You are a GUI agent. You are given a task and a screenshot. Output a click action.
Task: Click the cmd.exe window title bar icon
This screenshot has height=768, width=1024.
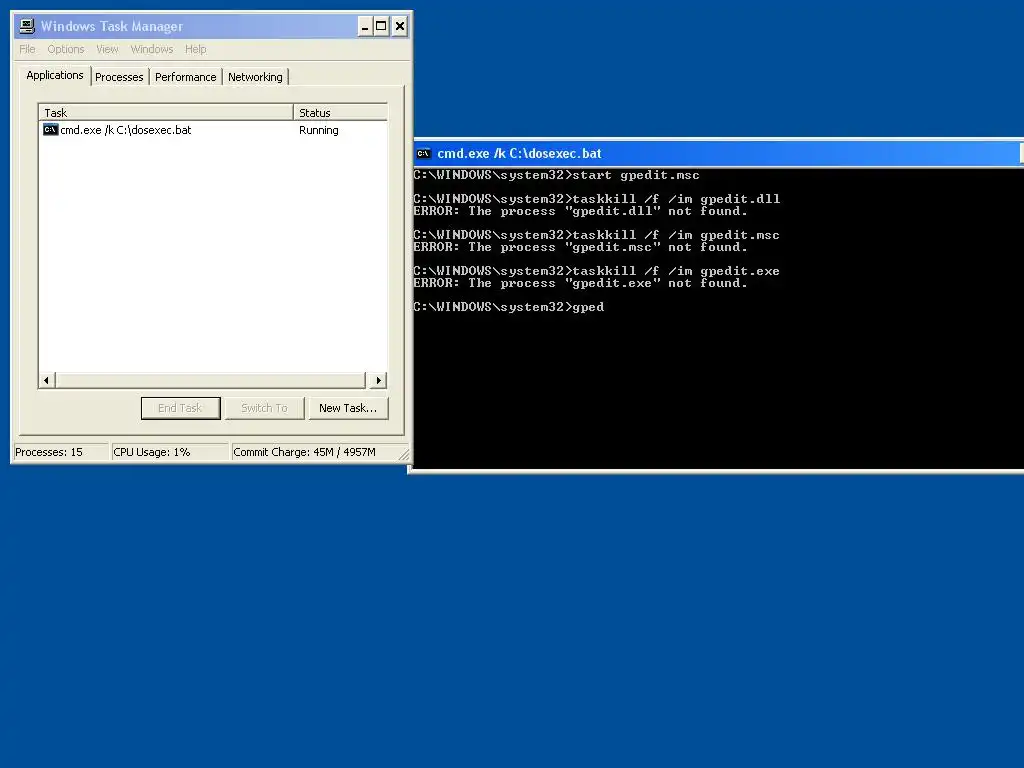(423, 153)
